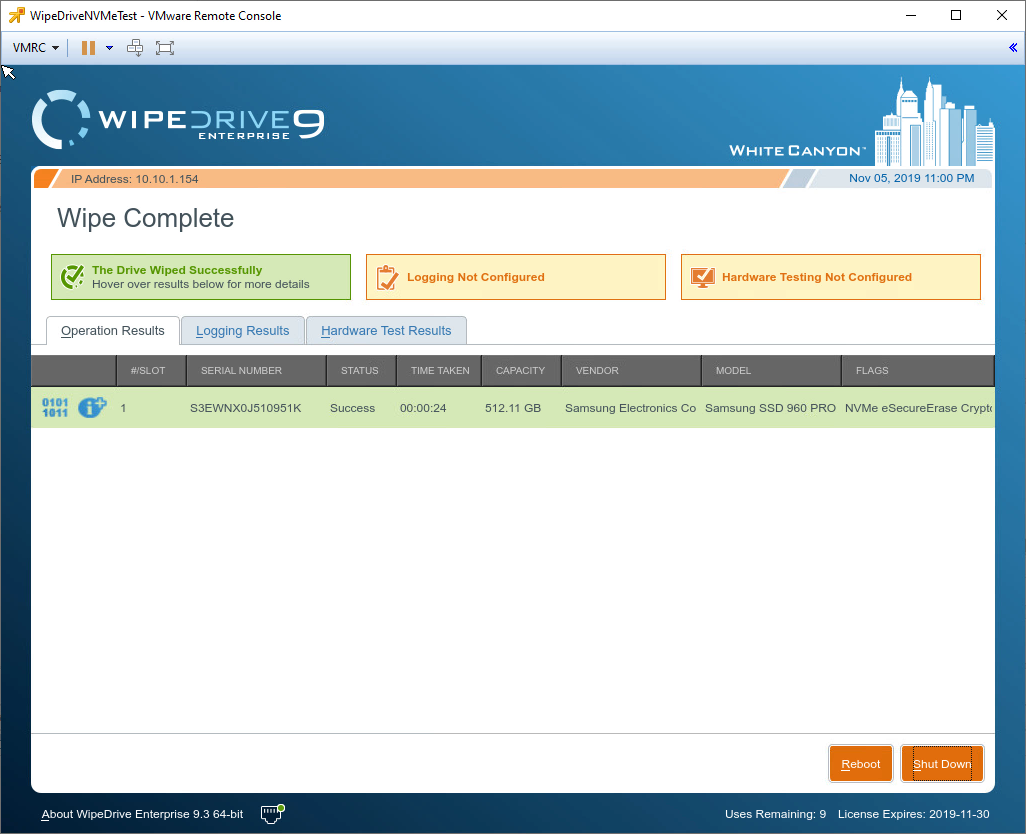The width and height of the screenshot is (1026, 834).
Task: Click the green wipe success checkmark icon
Action: click(72, 277)
